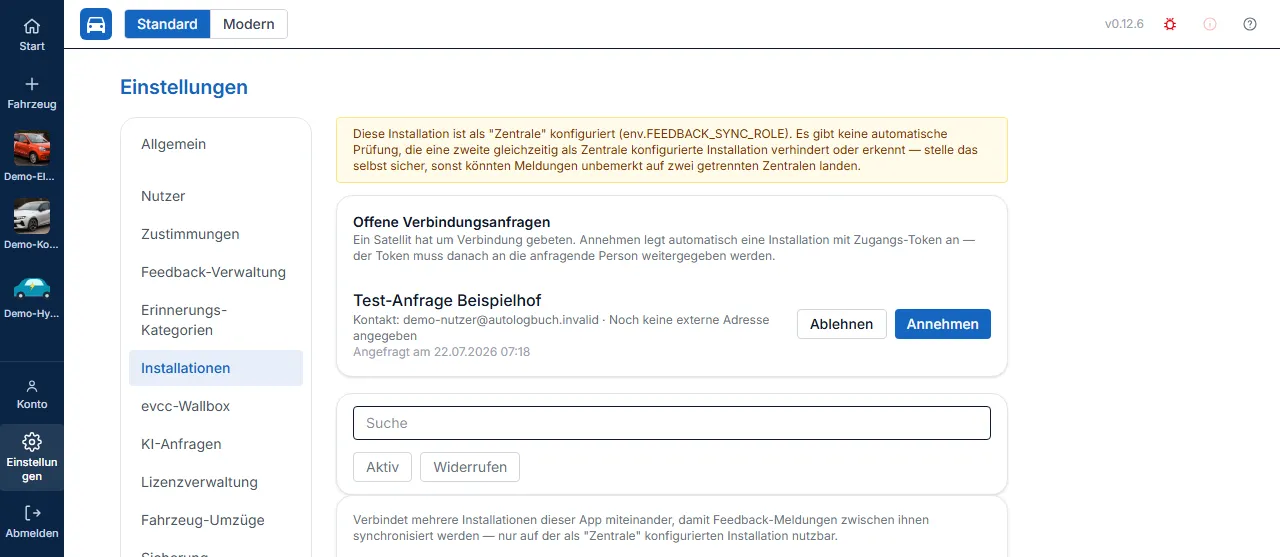The width and height of the screenshot is (1280, 557).
Task: Toggle the Widerrufen filter
Action: pos(470,467)
